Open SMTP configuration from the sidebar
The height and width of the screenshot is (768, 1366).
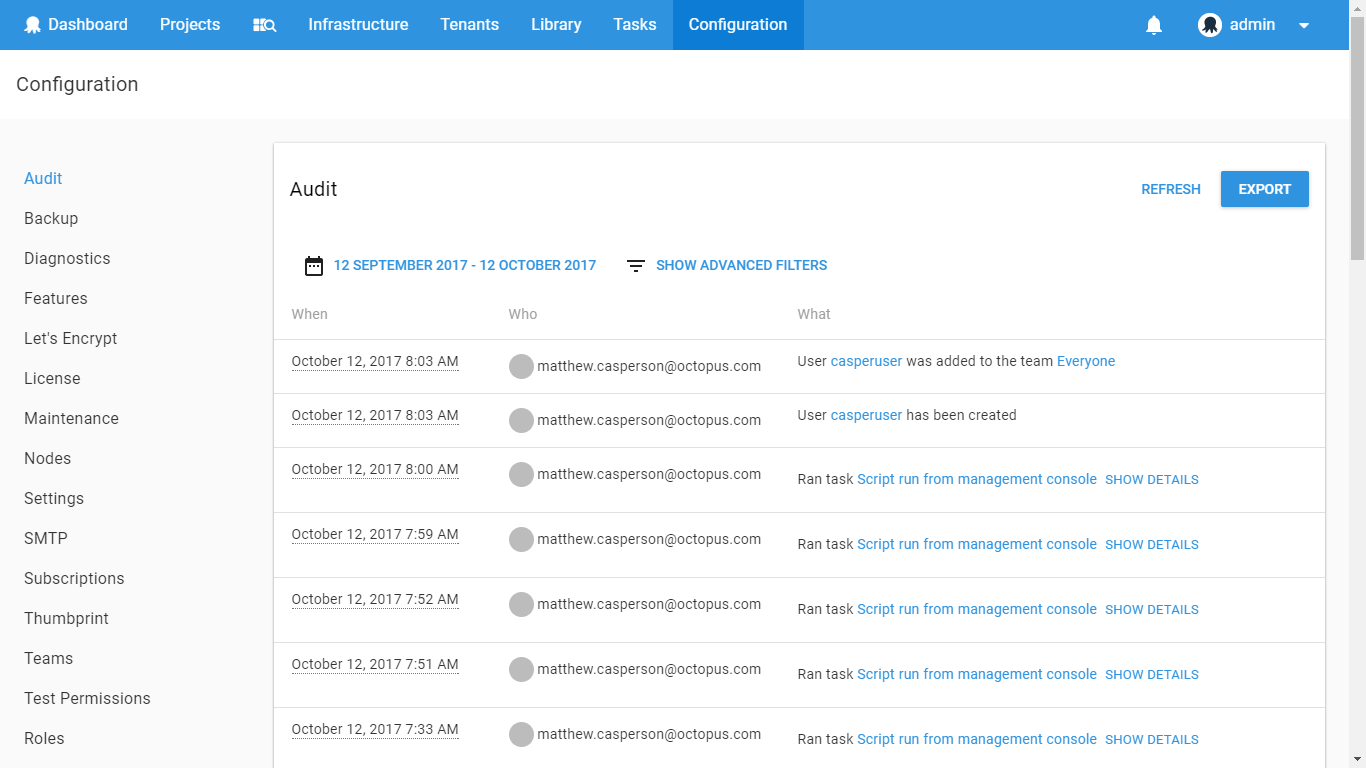[x=45, y=538]
